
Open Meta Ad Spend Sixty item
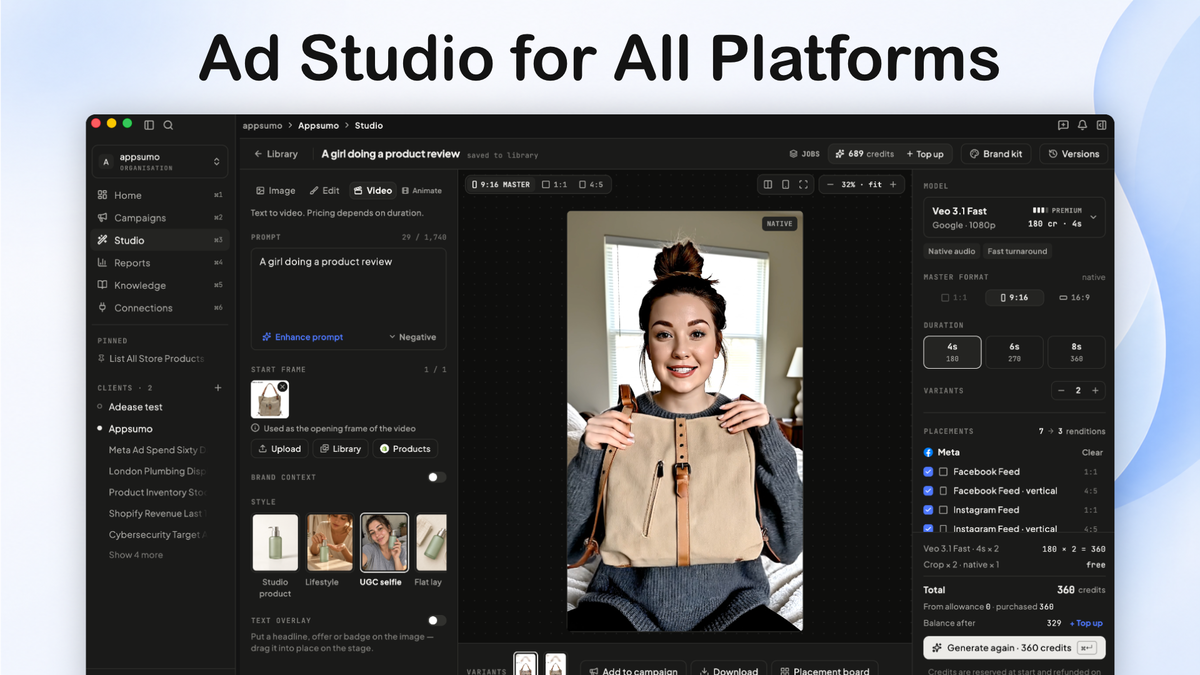pos(156,450)
